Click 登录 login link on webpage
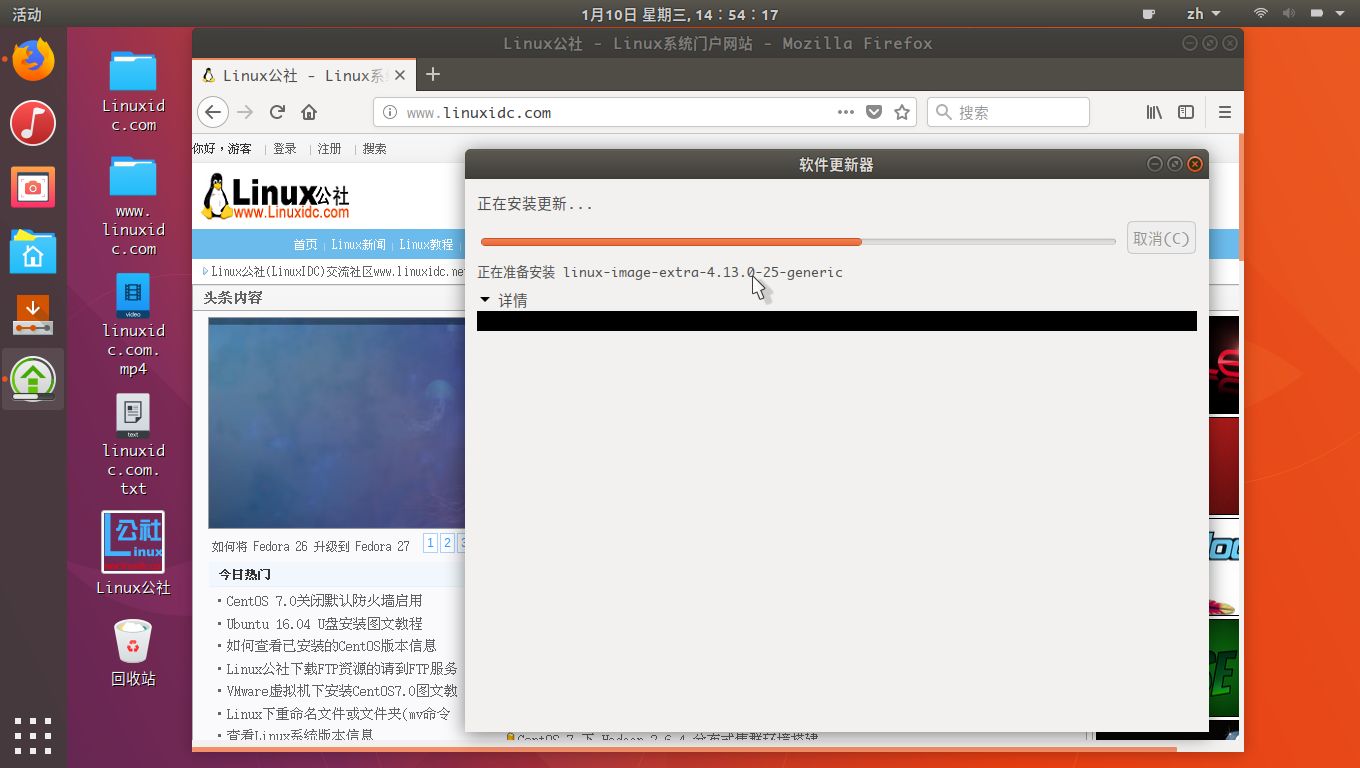The width and height of the screenshot is (1360, 768). 285,148
